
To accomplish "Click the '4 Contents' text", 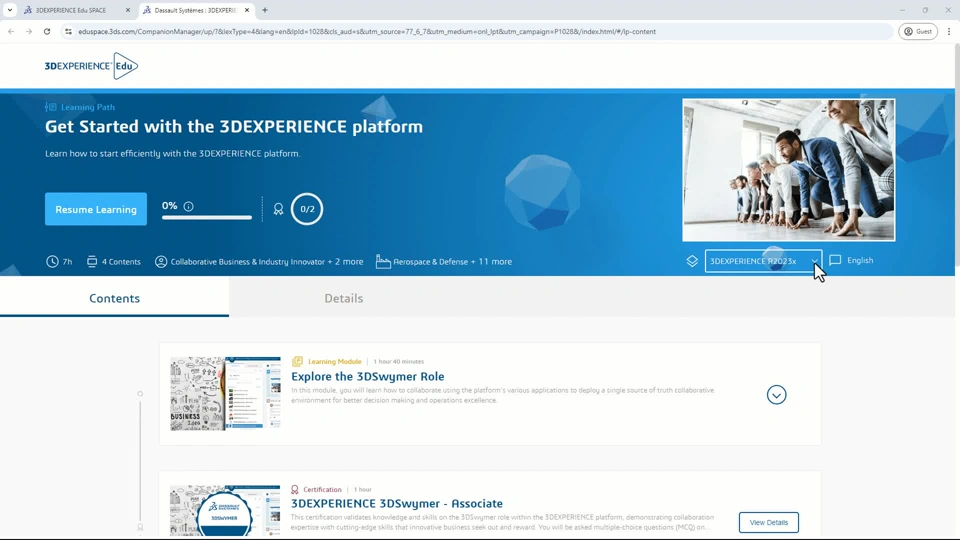I will point(121,261).
